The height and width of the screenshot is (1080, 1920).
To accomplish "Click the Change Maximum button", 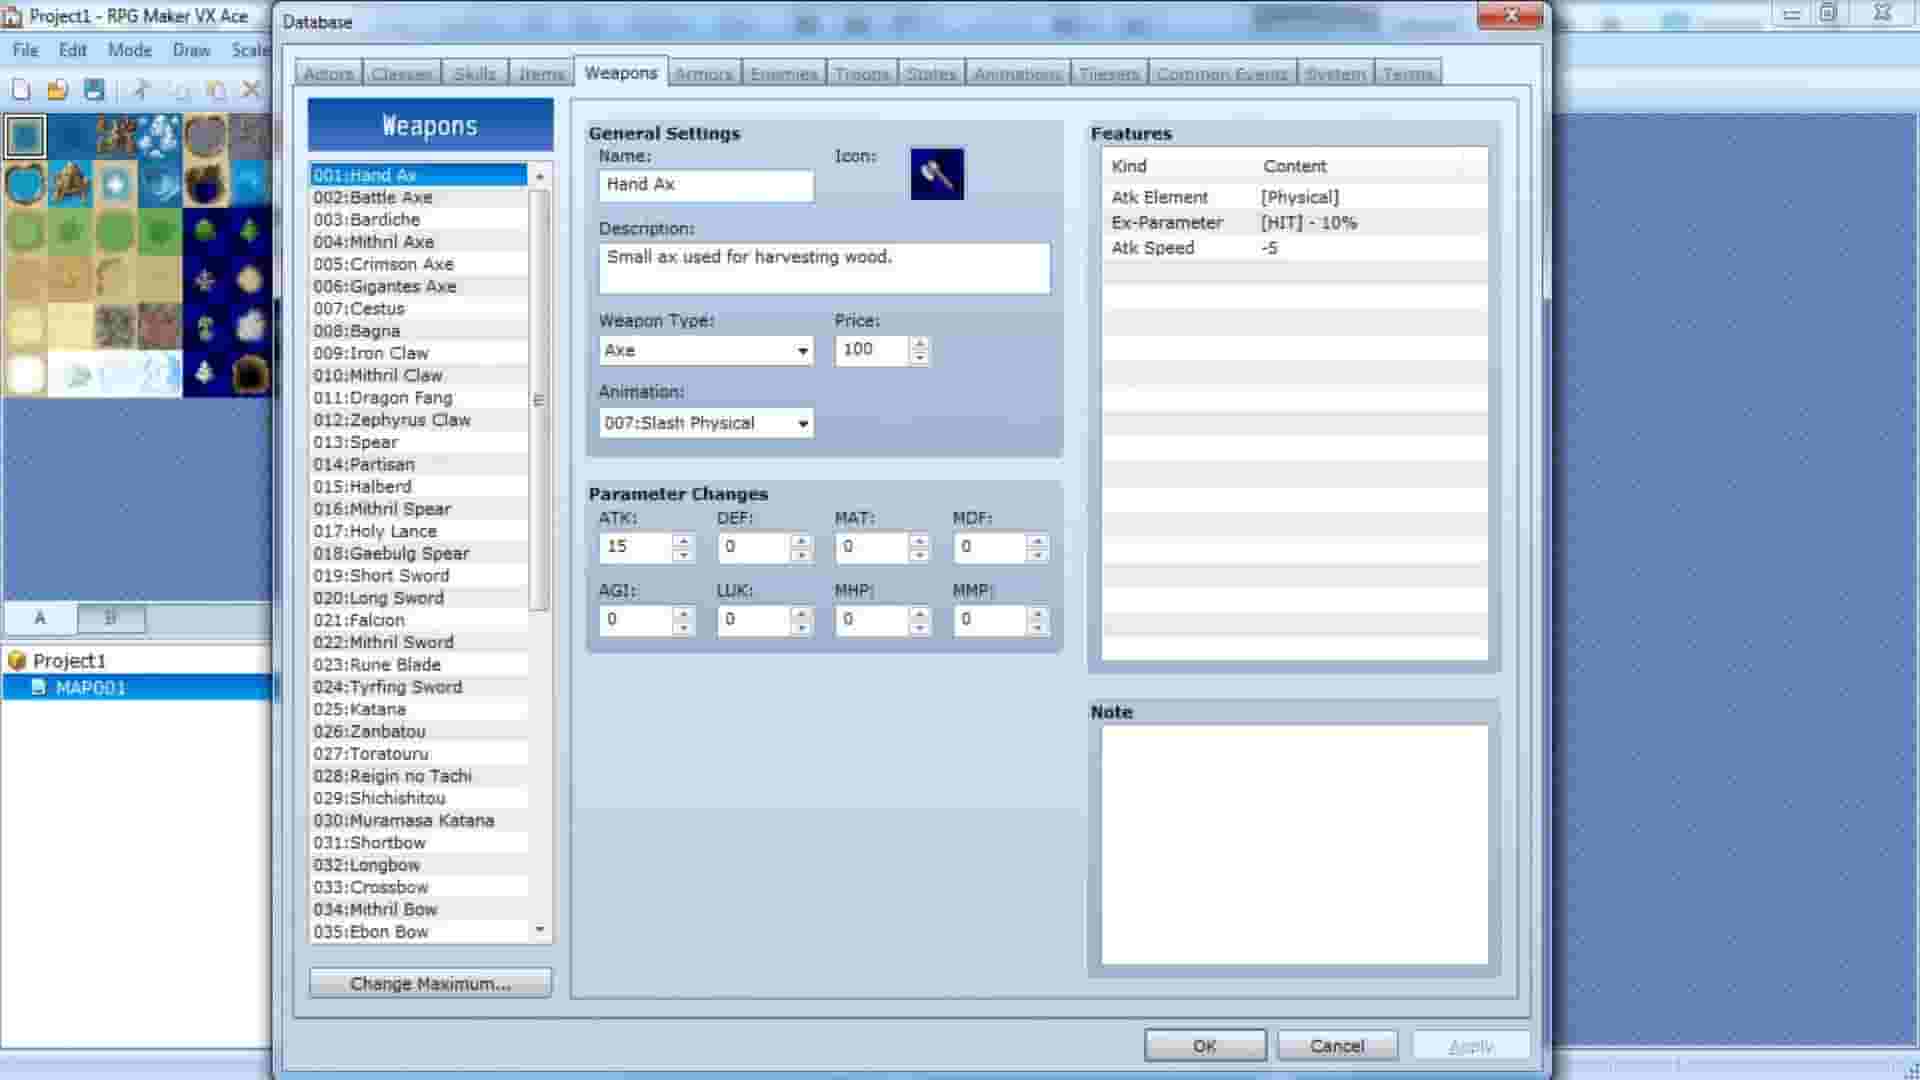I will 430,983.
